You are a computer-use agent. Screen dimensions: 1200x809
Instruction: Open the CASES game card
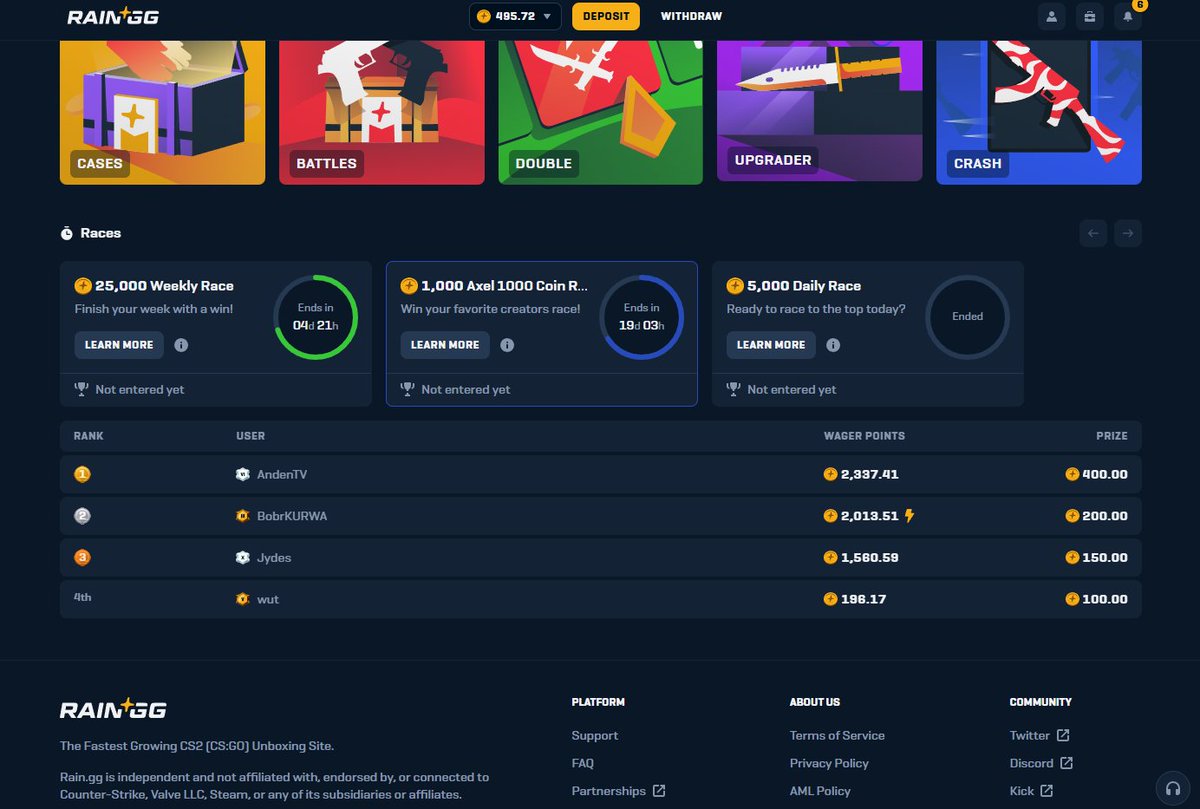pyautogui.click(x=163, y=112)
